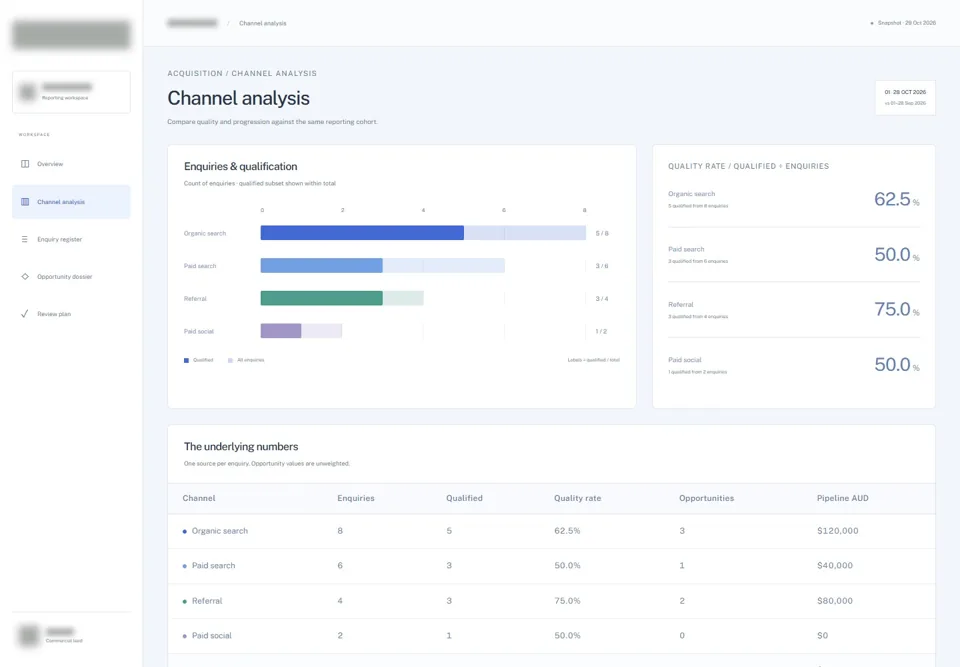
Task: Click the Channel column header in the table
Action: [x=199, y=499]
